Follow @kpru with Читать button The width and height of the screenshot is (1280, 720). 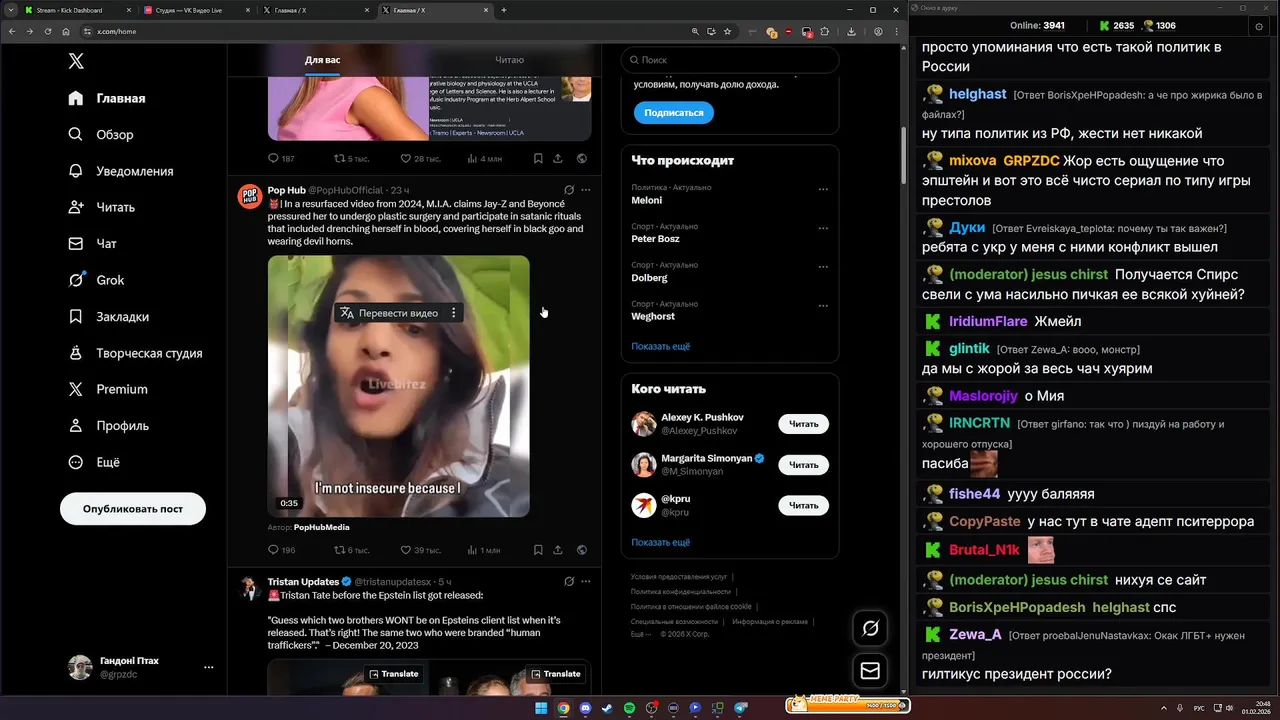[x=803, y=505]
